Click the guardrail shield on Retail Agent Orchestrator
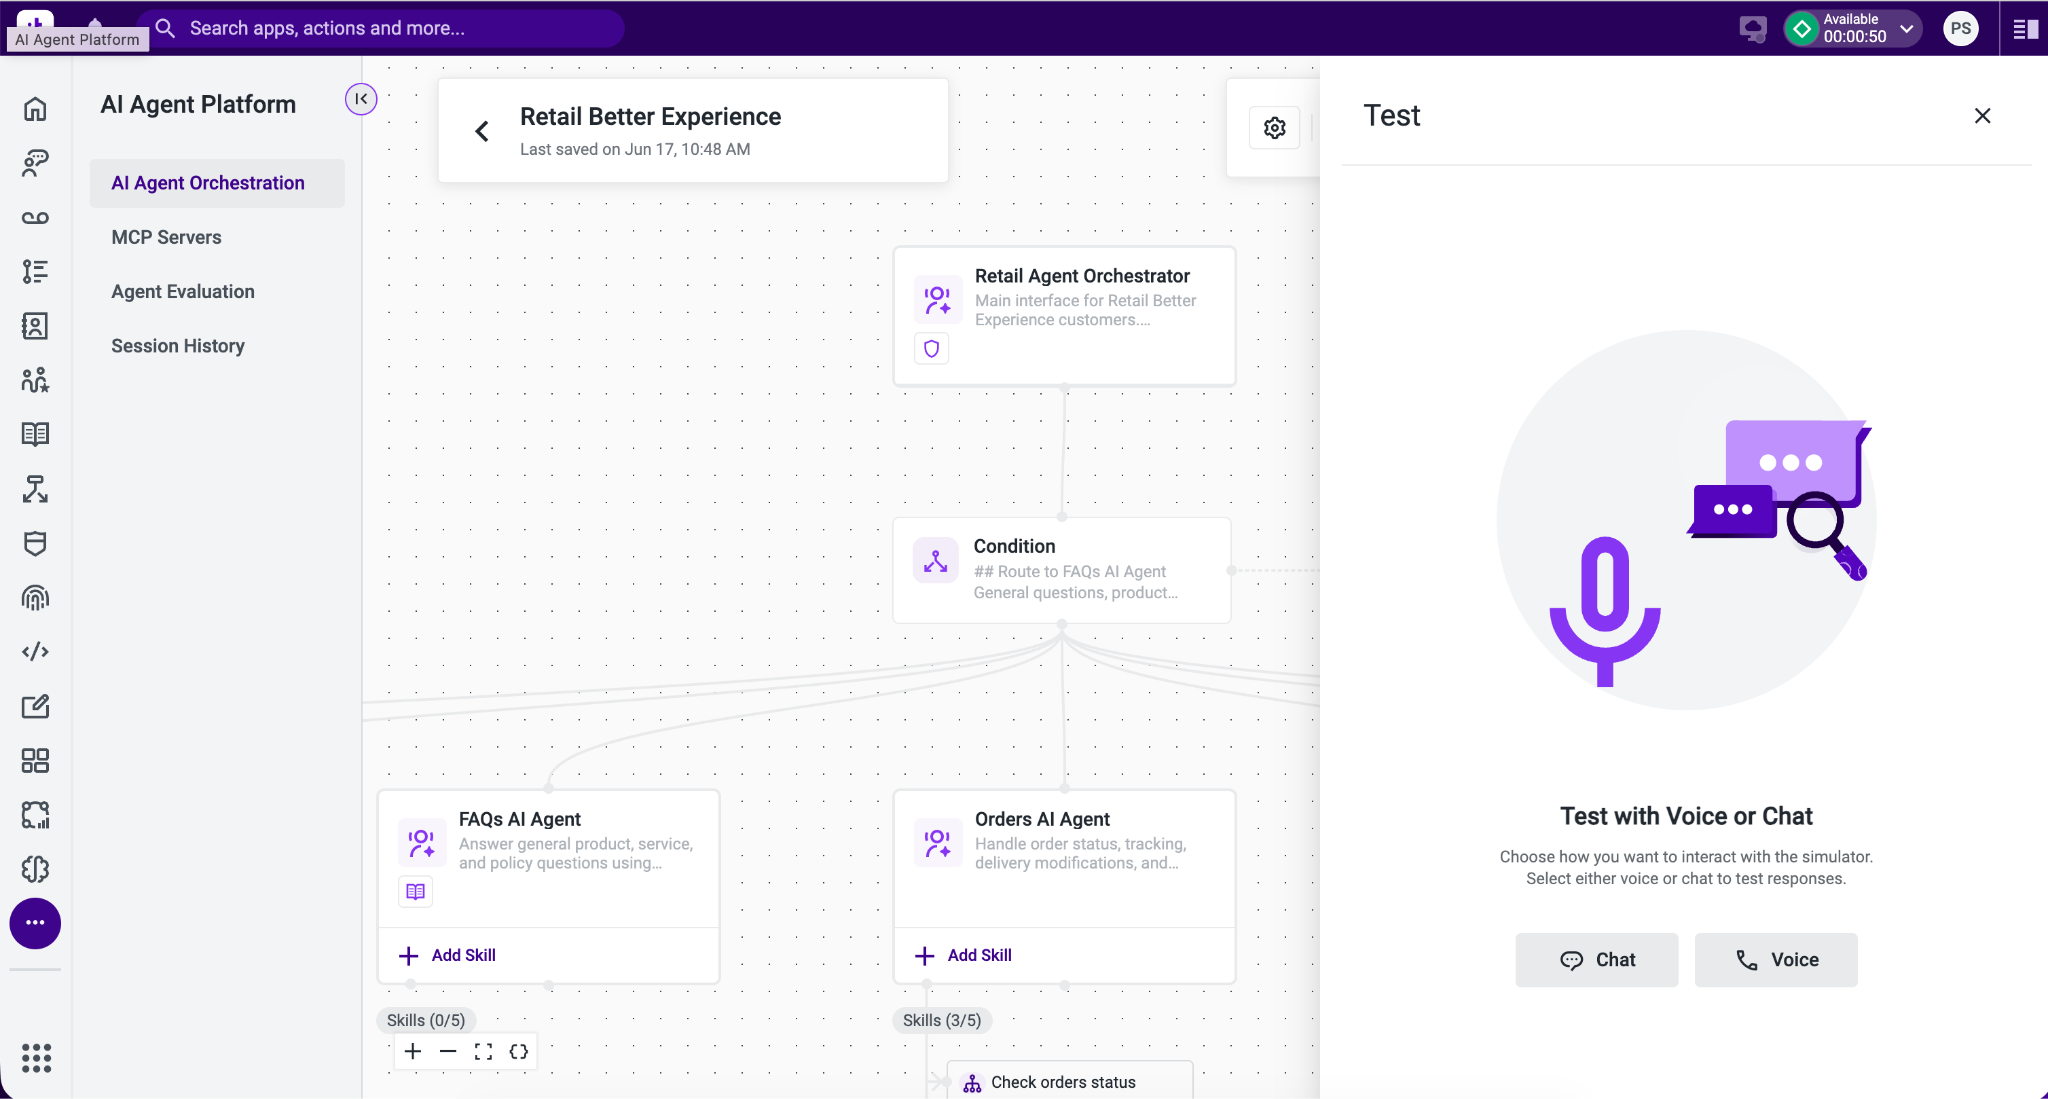The image size is (2048, 1099). point(931,349)
